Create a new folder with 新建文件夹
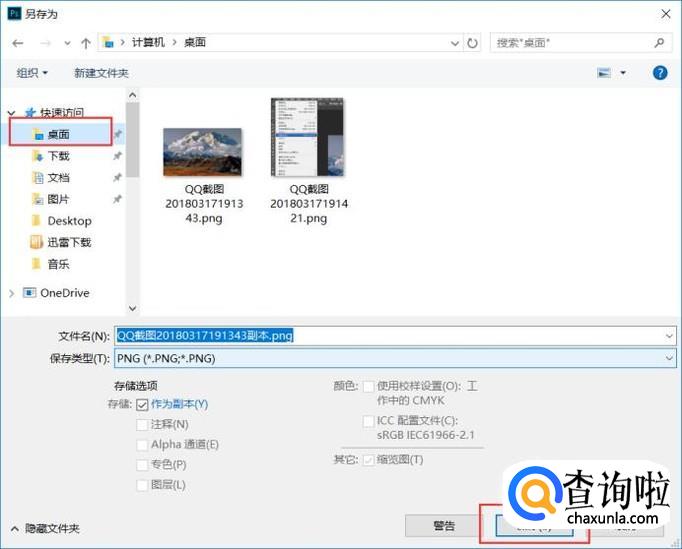Viewport: 682px width, 549px height. click(101, 73)
